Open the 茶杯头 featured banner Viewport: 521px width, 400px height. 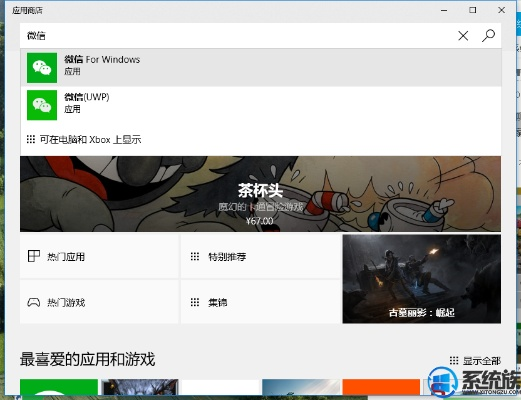click(x=260, y=194)
